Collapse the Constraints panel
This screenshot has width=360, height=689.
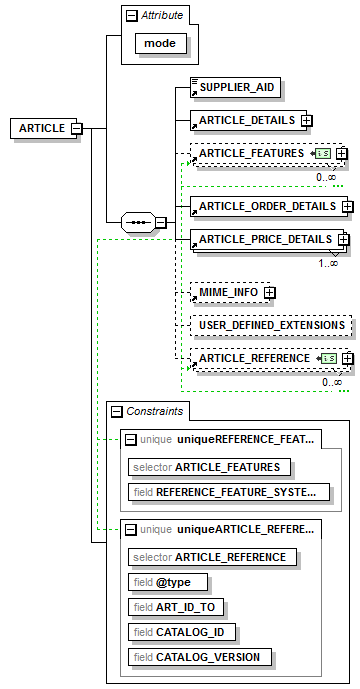[x=116, y=412]
